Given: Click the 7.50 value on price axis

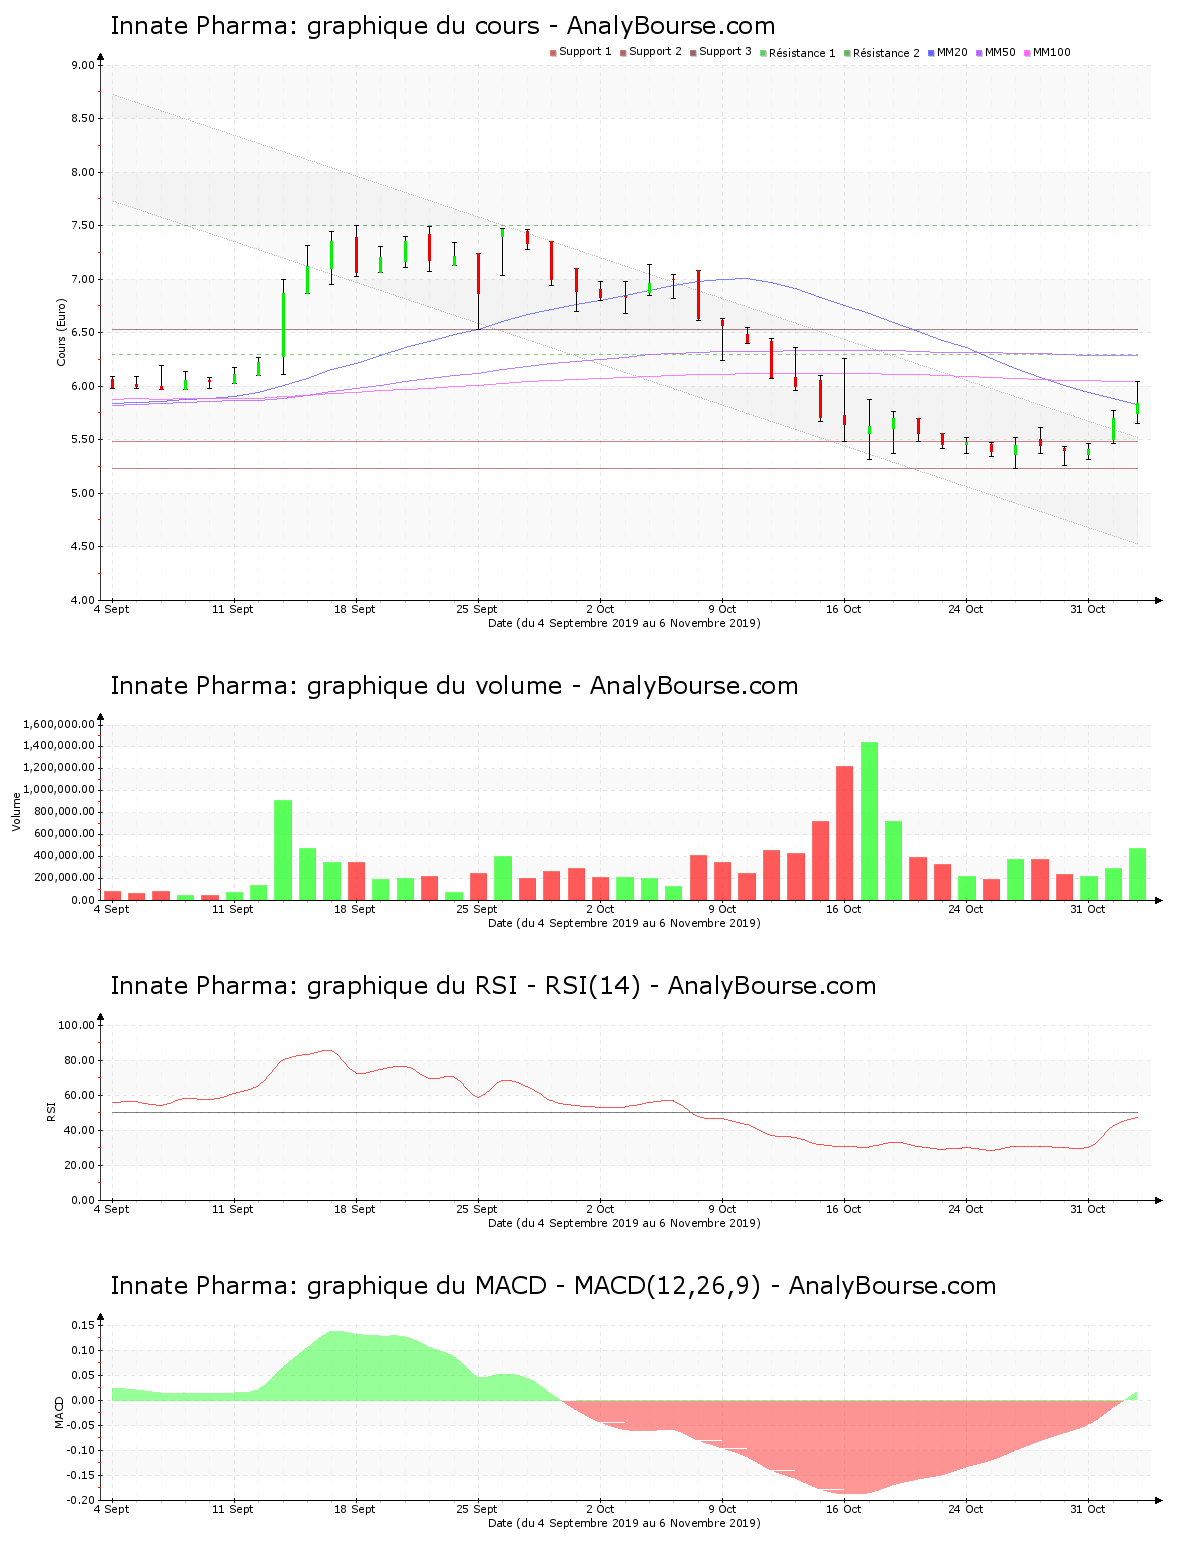Looking at the screenshot, I should tap(83, 226).
